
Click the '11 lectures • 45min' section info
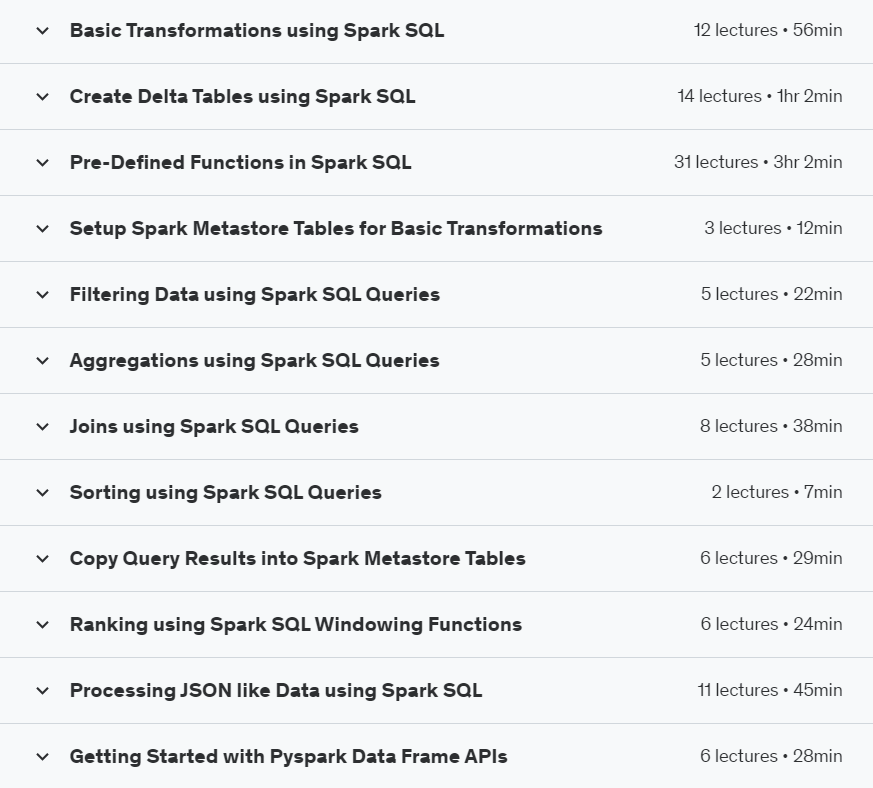click(x=769, y=690)
